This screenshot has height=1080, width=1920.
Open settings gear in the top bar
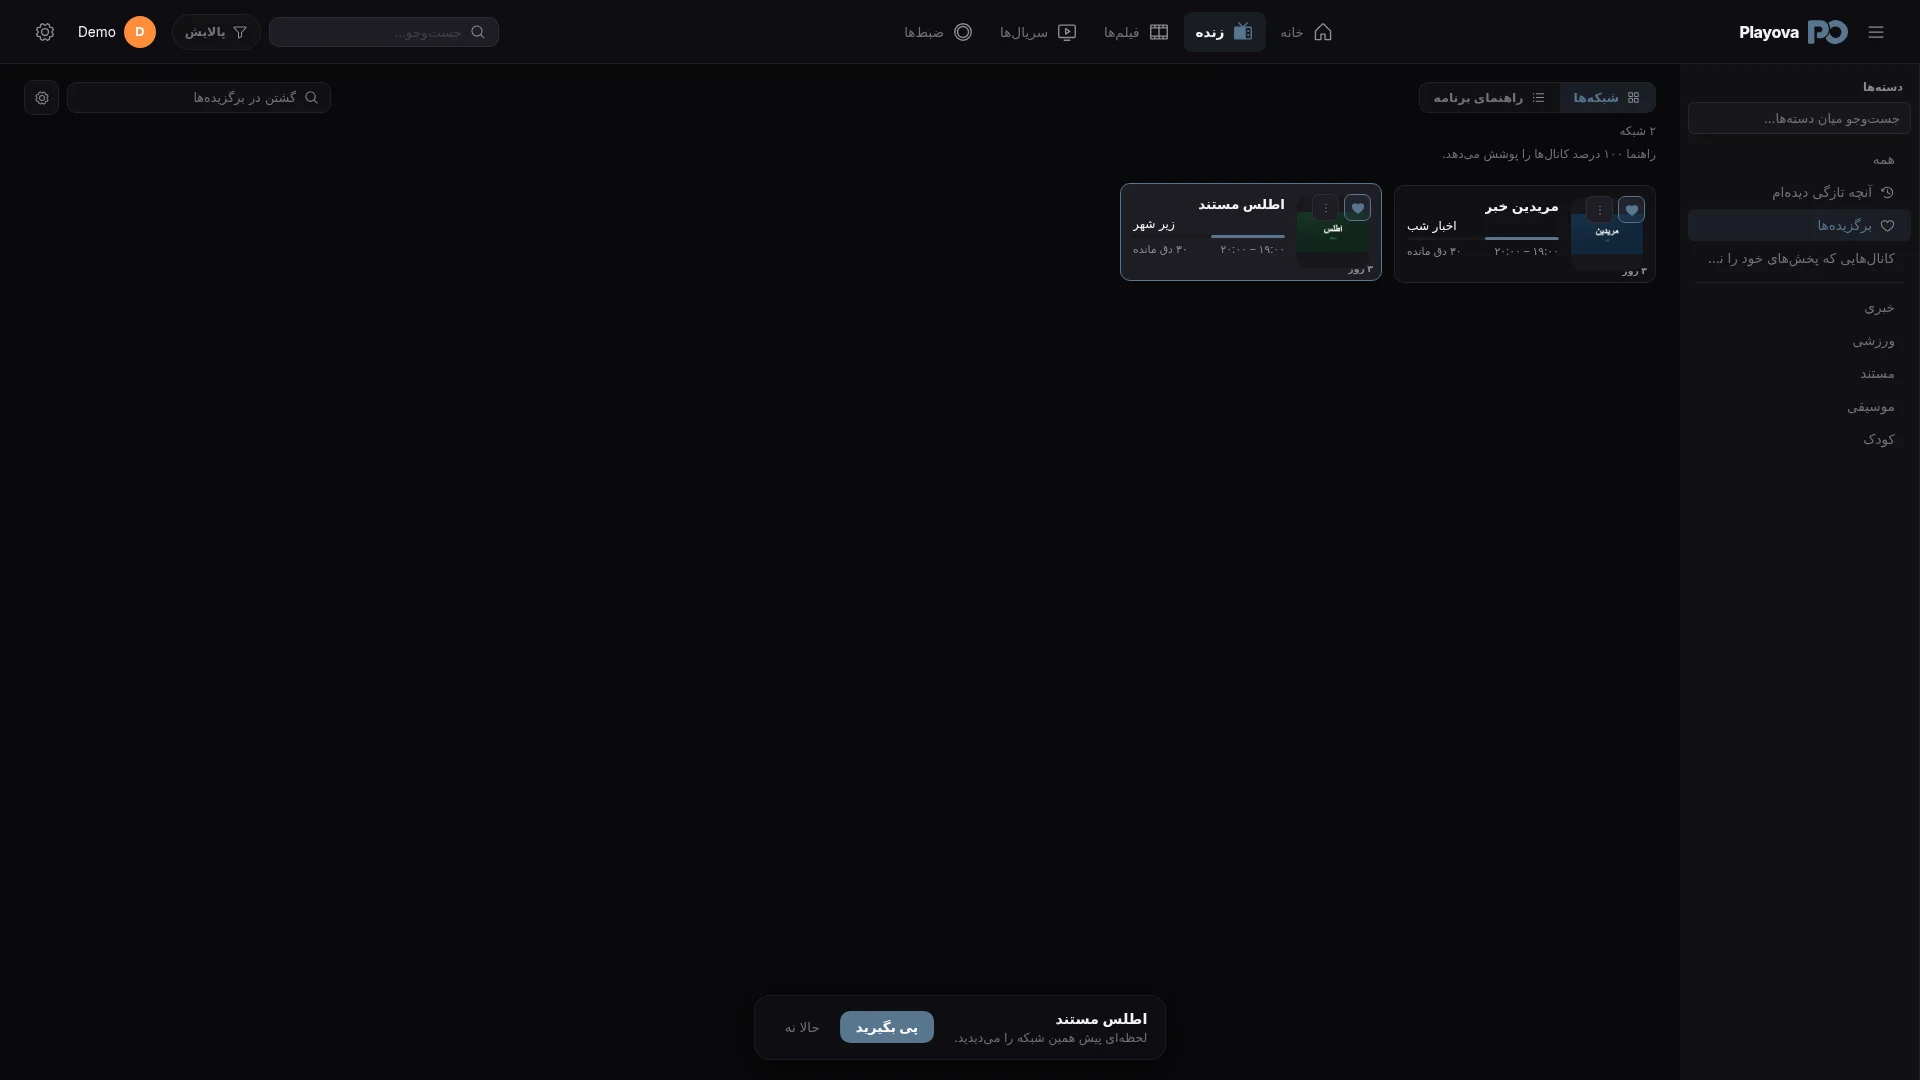coord(45,32)
